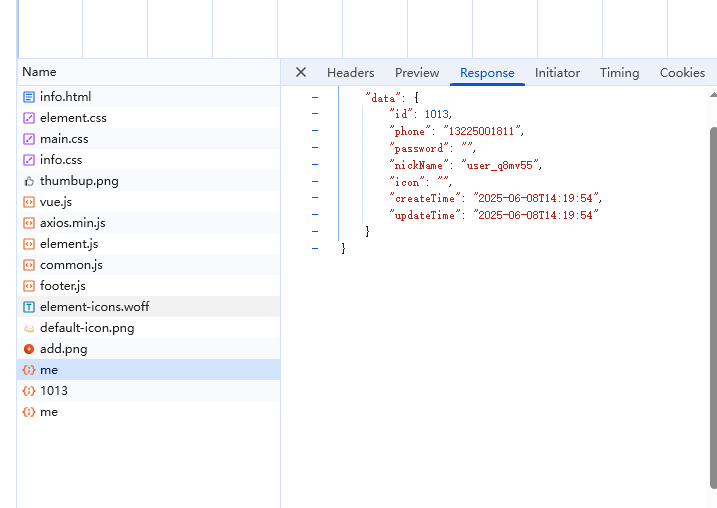Click the 1013 request's JSON icon

click(x=29, y=391)
